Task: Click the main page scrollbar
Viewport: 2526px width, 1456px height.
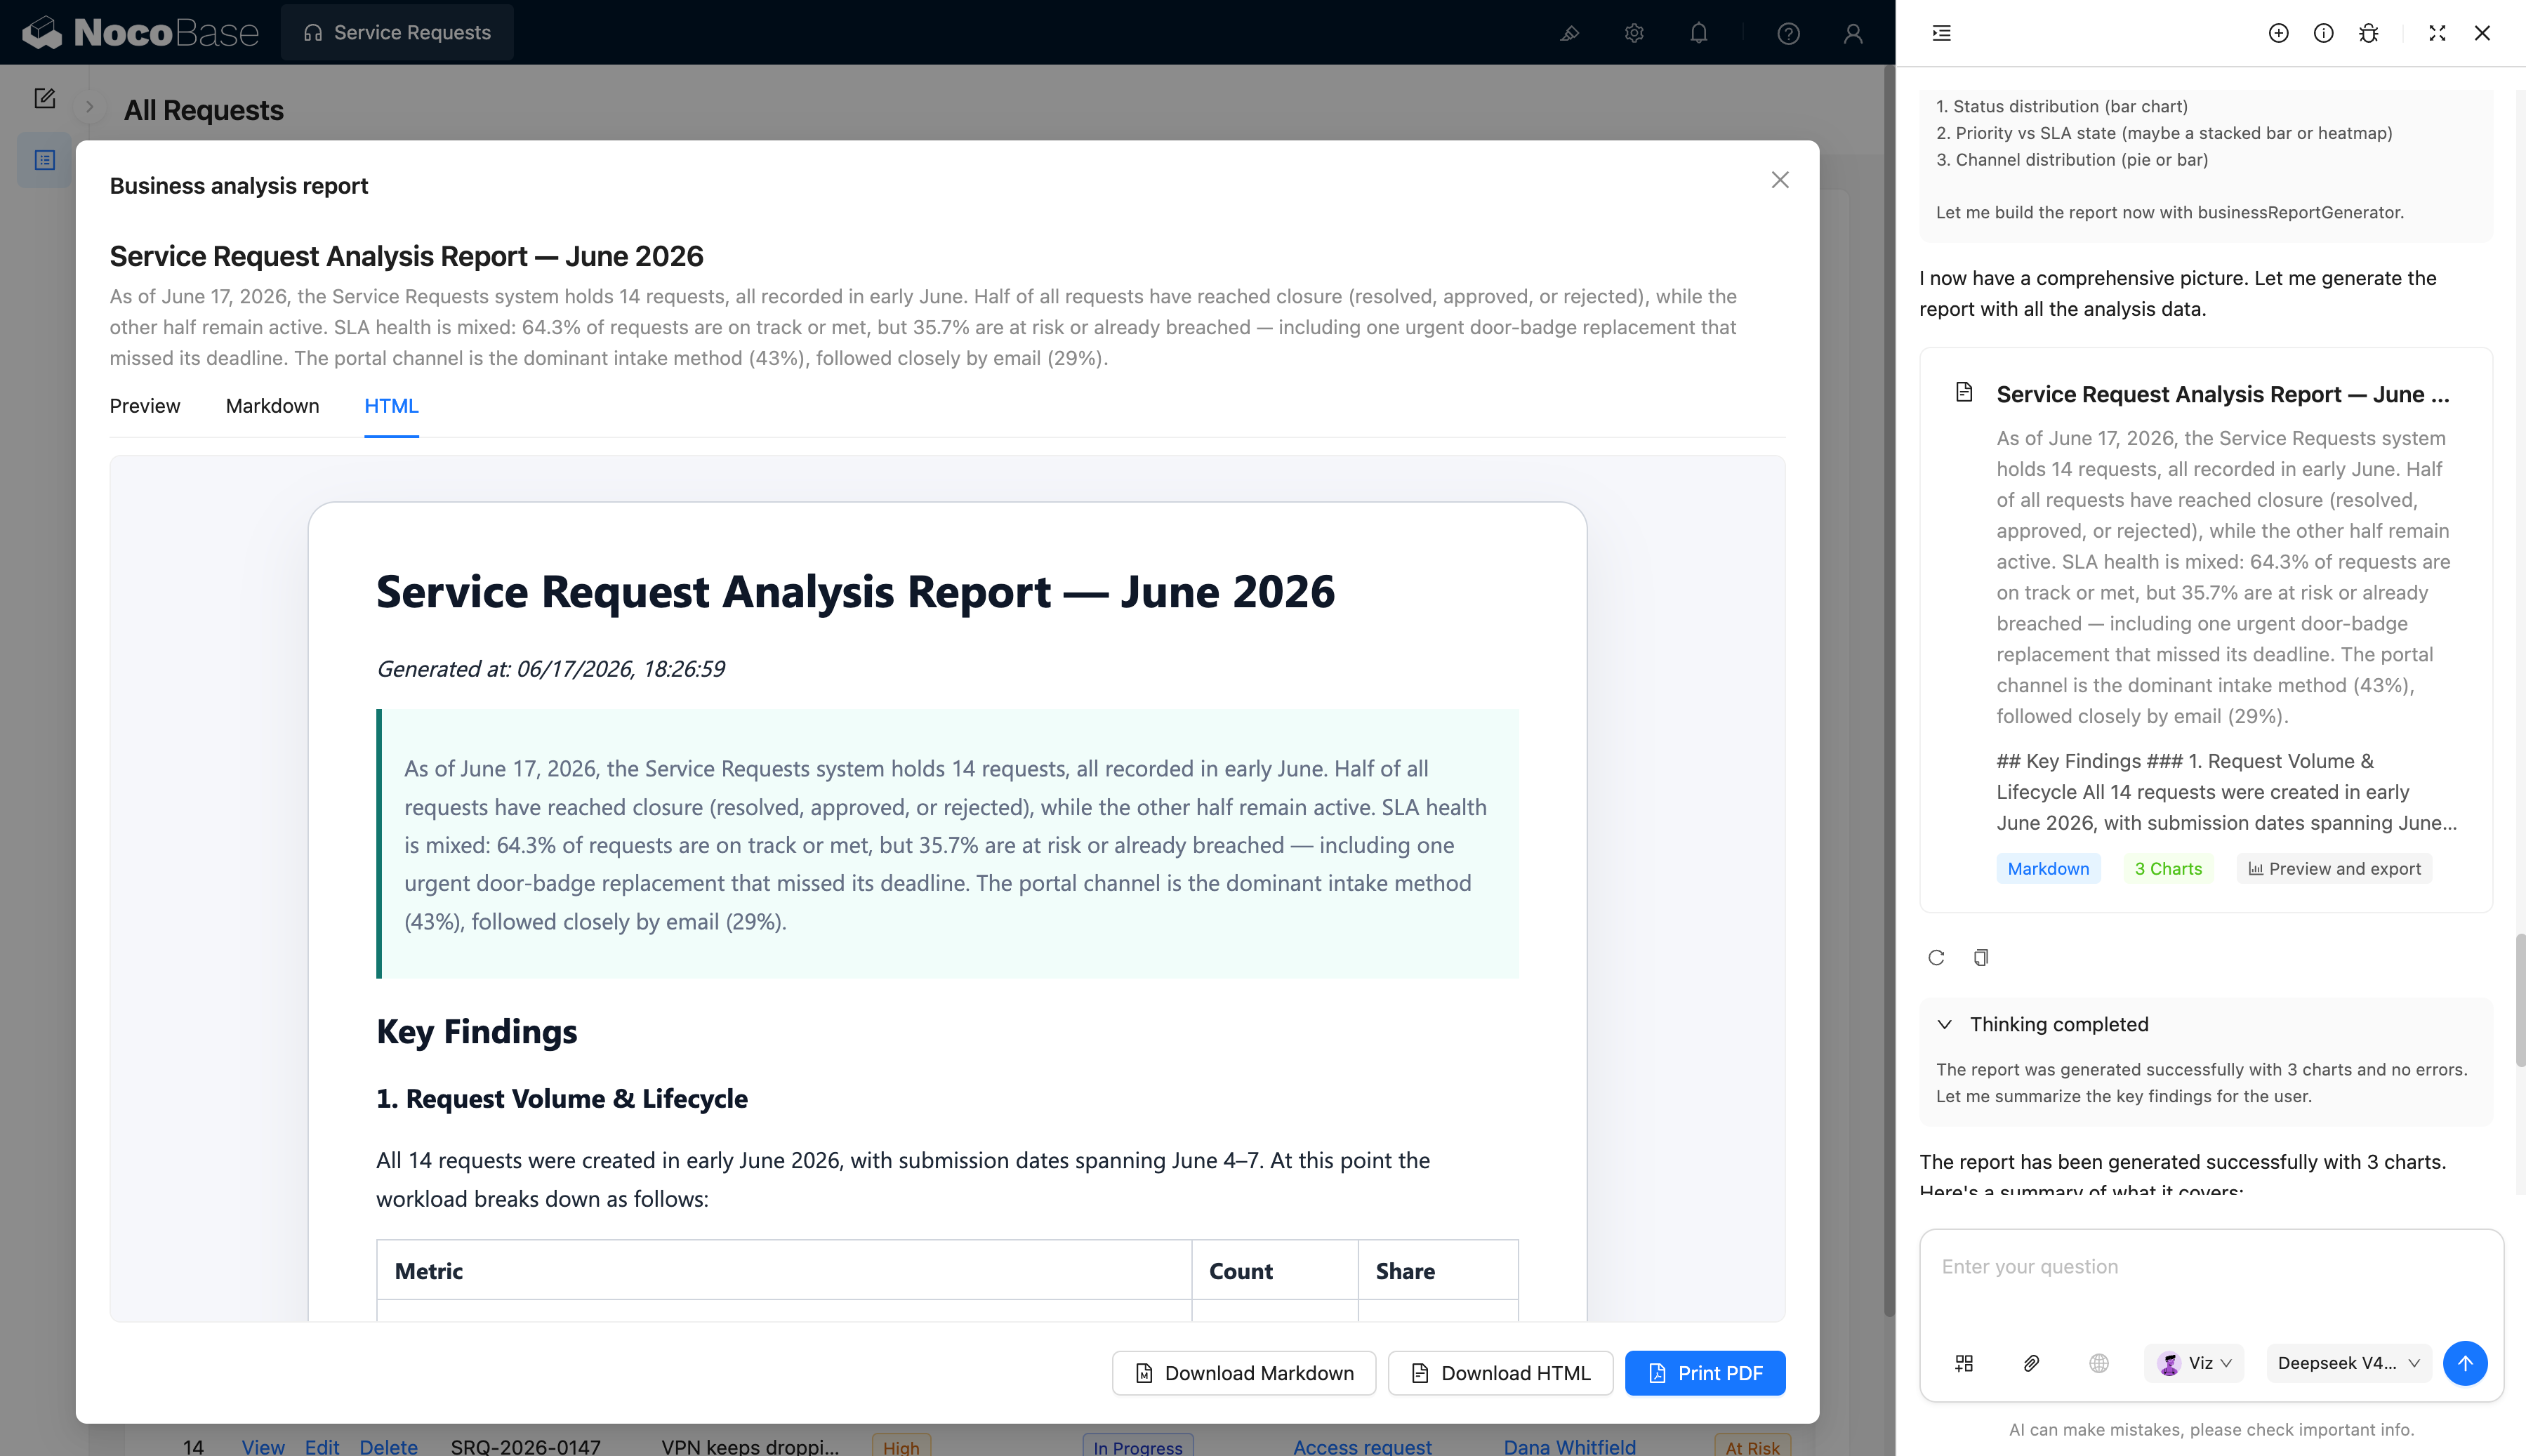Action: click(x=1889, y=690)
